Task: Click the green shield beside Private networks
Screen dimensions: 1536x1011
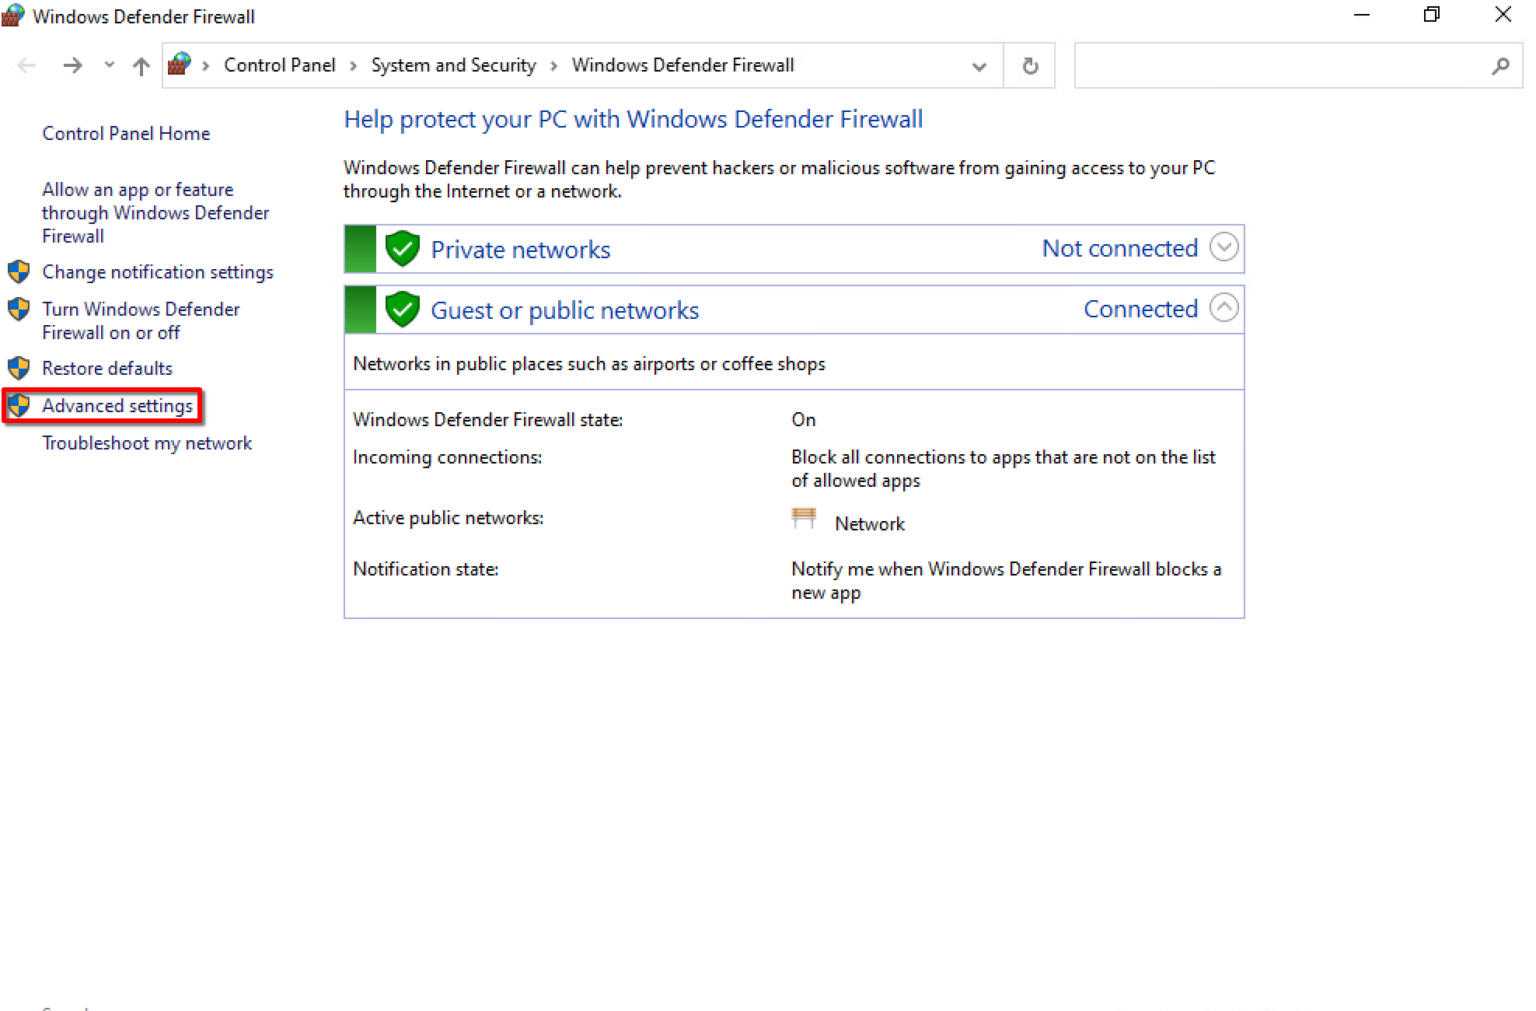Action: [x=402, y=249]
